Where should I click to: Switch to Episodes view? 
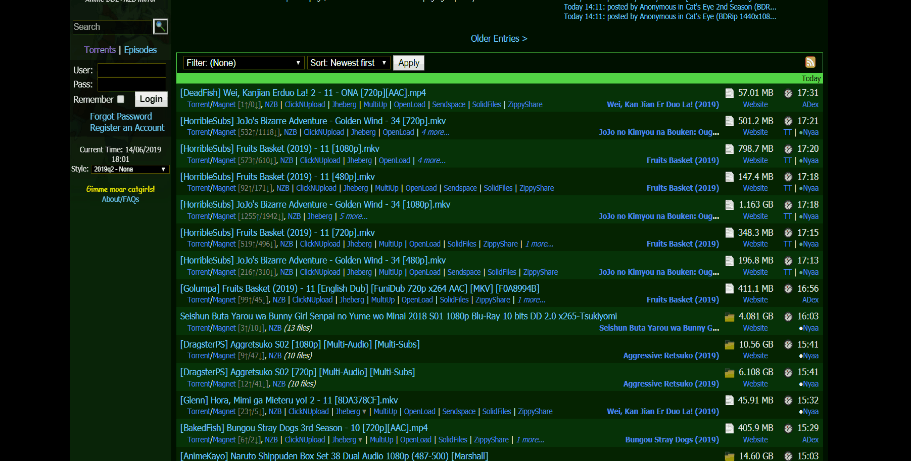click(141, 49)
